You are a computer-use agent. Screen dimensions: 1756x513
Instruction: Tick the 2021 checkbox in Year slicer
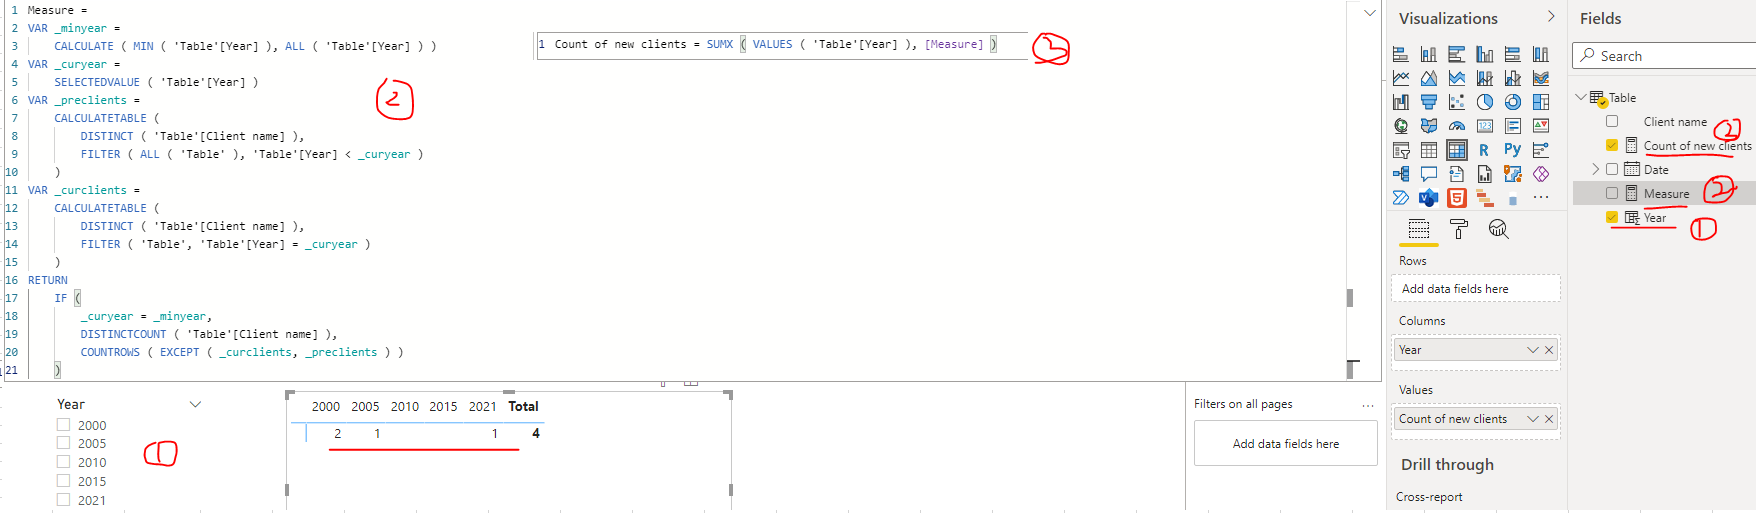click(x=63, y=500)
